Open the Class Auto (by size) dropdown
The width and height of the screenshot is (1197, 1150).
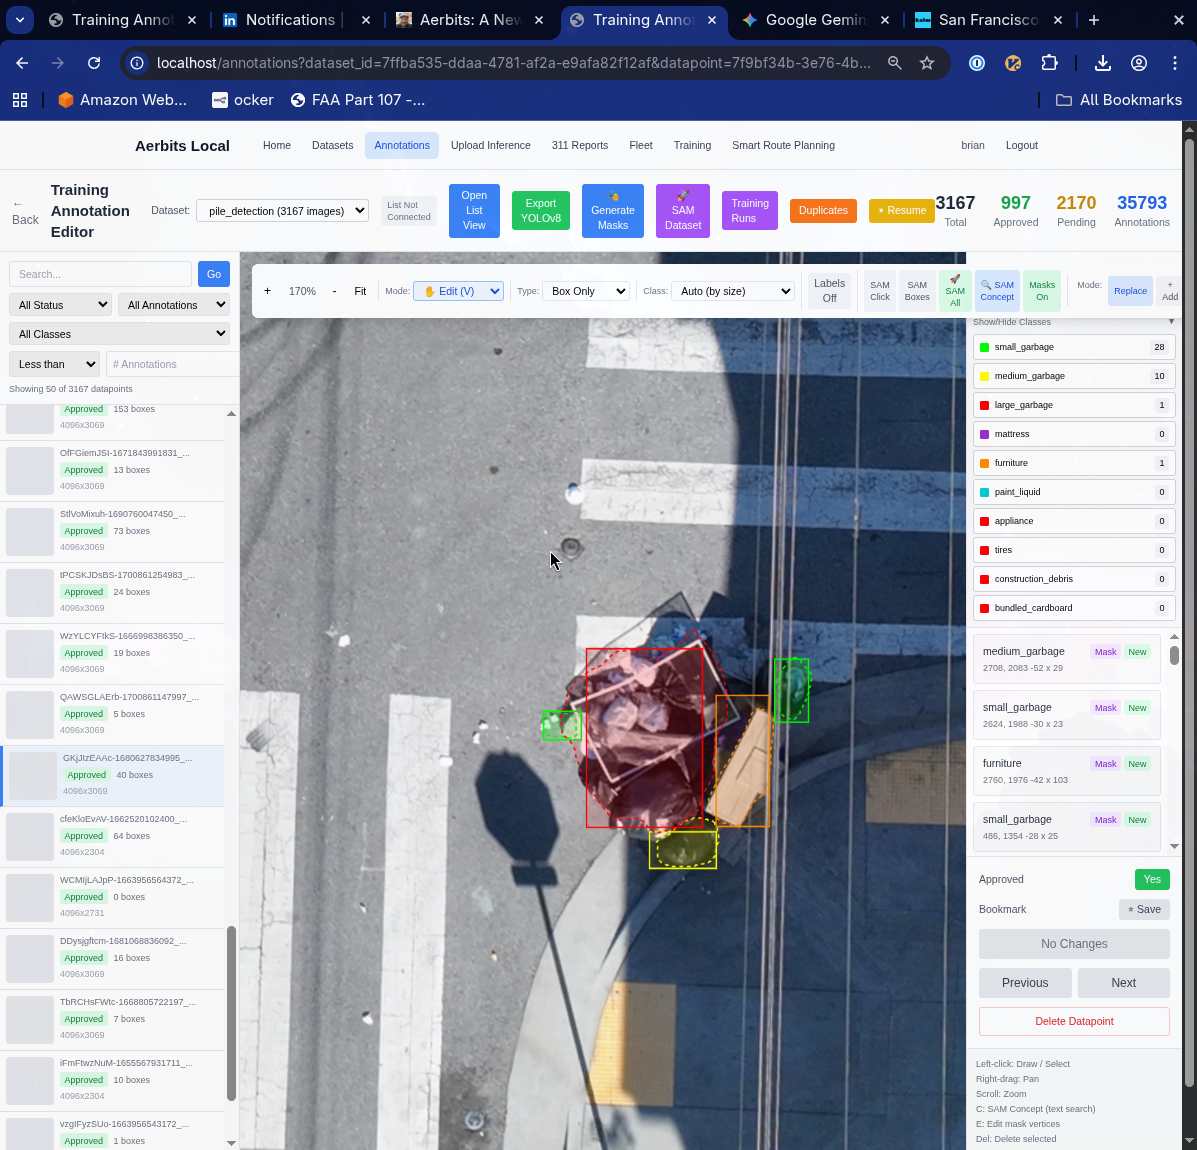point(733,291)
